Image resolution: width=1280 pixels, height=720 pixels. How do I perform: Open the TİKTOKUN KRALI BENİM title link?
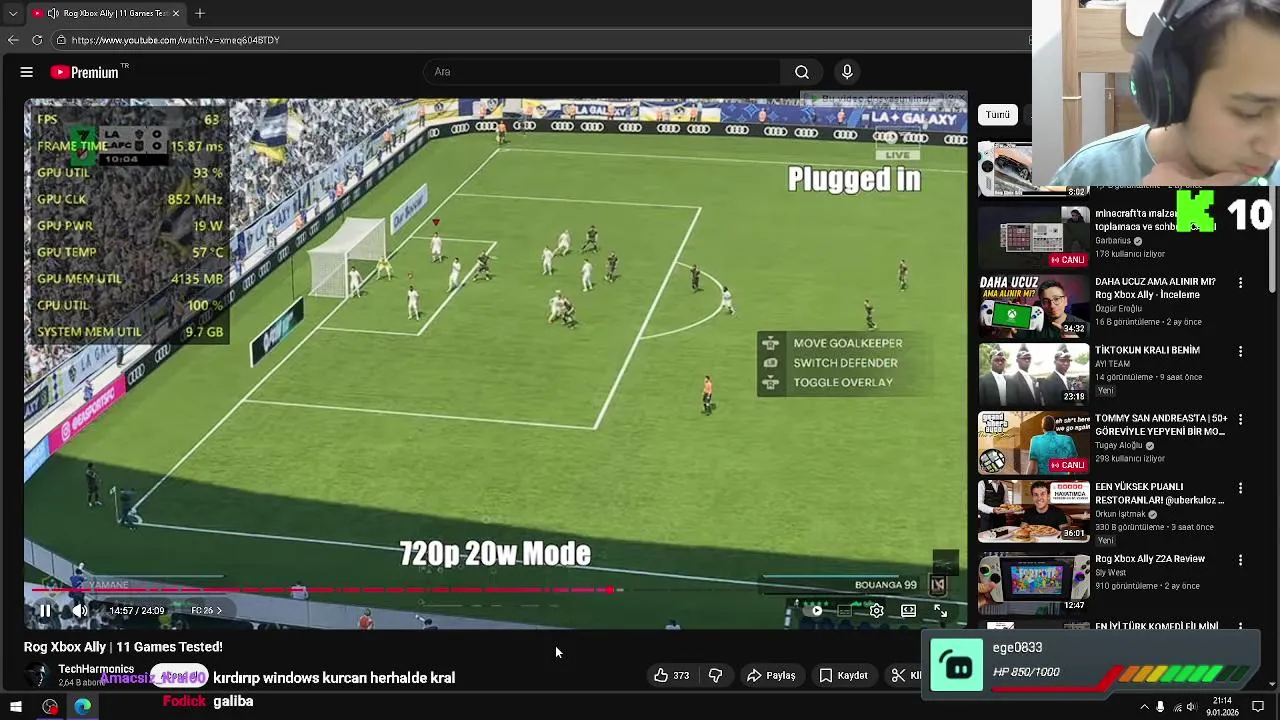(x=1147, y=351)
